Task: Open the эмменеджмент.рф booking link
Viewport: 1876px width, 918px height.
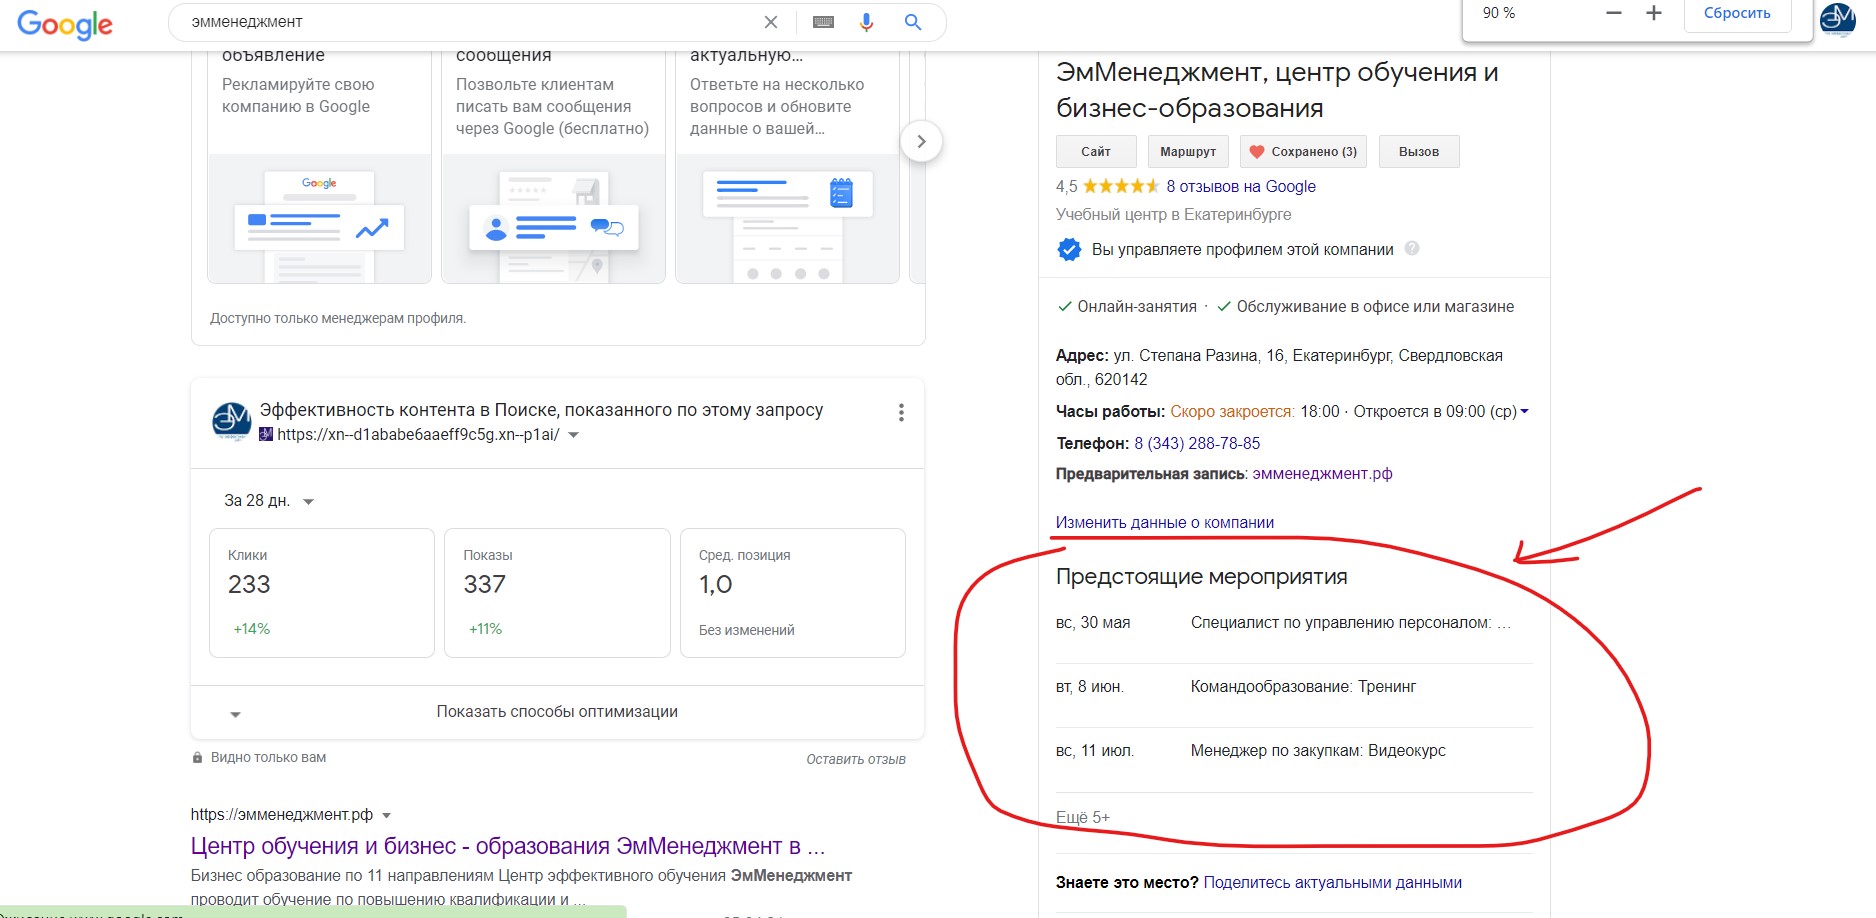Action: click(x=1322, y=474)
